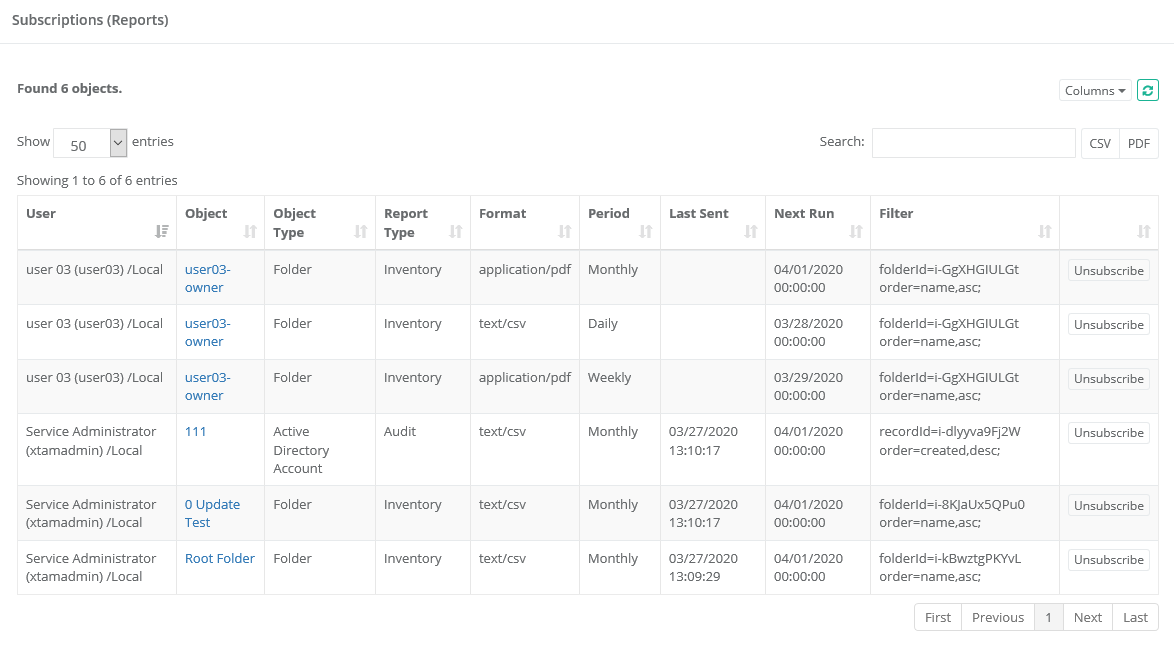Open the Root Folder object link
The width and height of the screenshot is (1174, 654).
click(x=219, y=558)
